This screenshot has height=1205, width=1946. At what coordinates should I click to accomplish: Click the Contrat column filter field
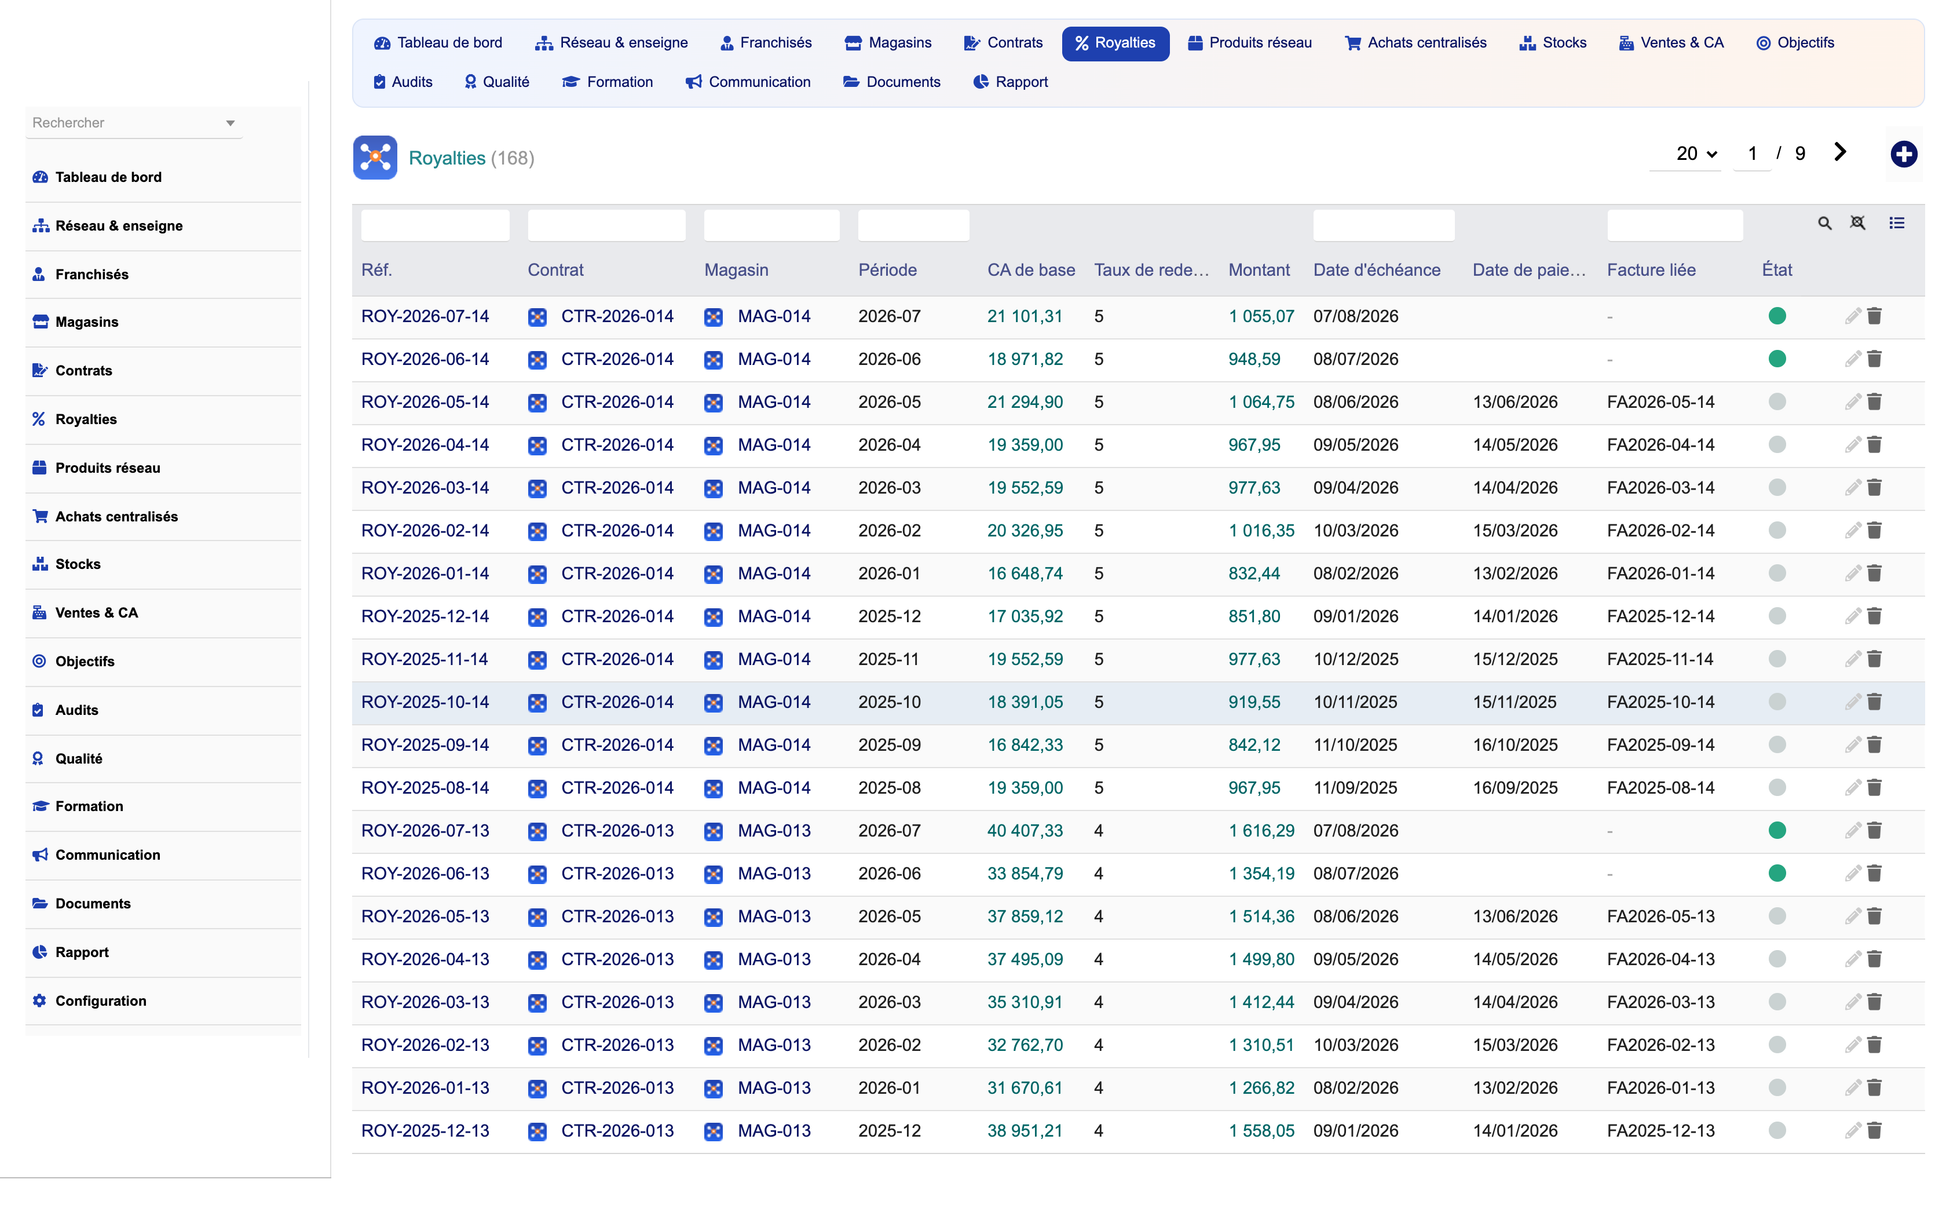pos(606,225)
